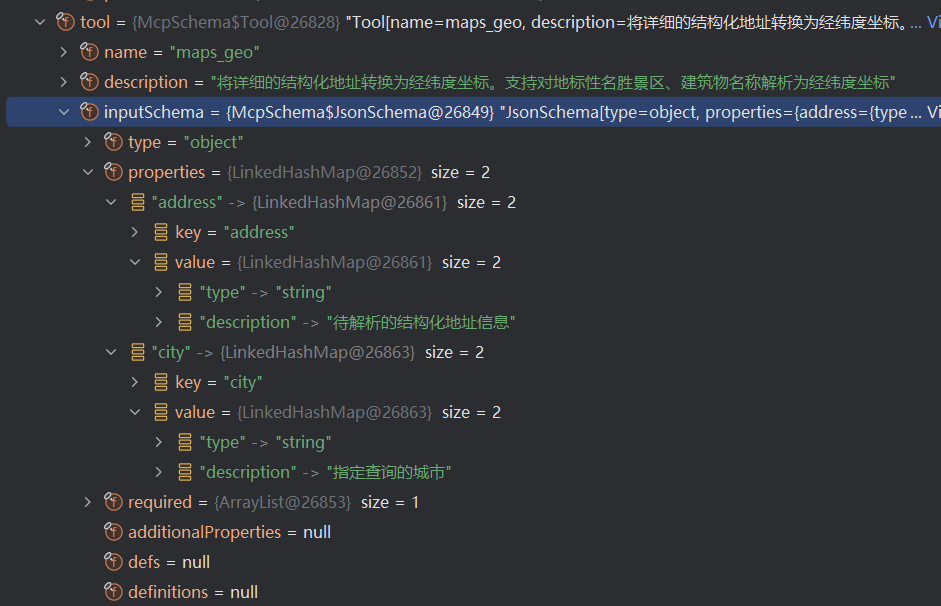Click the field icon beside additionalProperties
The height and width of the screenshot is (606, 941).
tap(113, 532)
